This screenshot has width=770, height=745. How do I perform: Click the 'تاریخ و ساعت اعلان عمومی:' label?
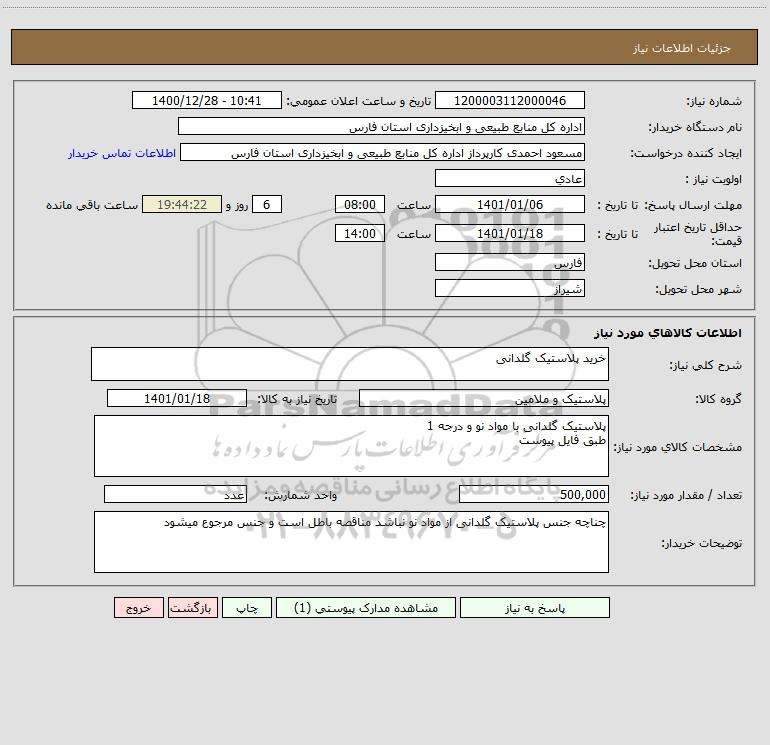point(358,101)
